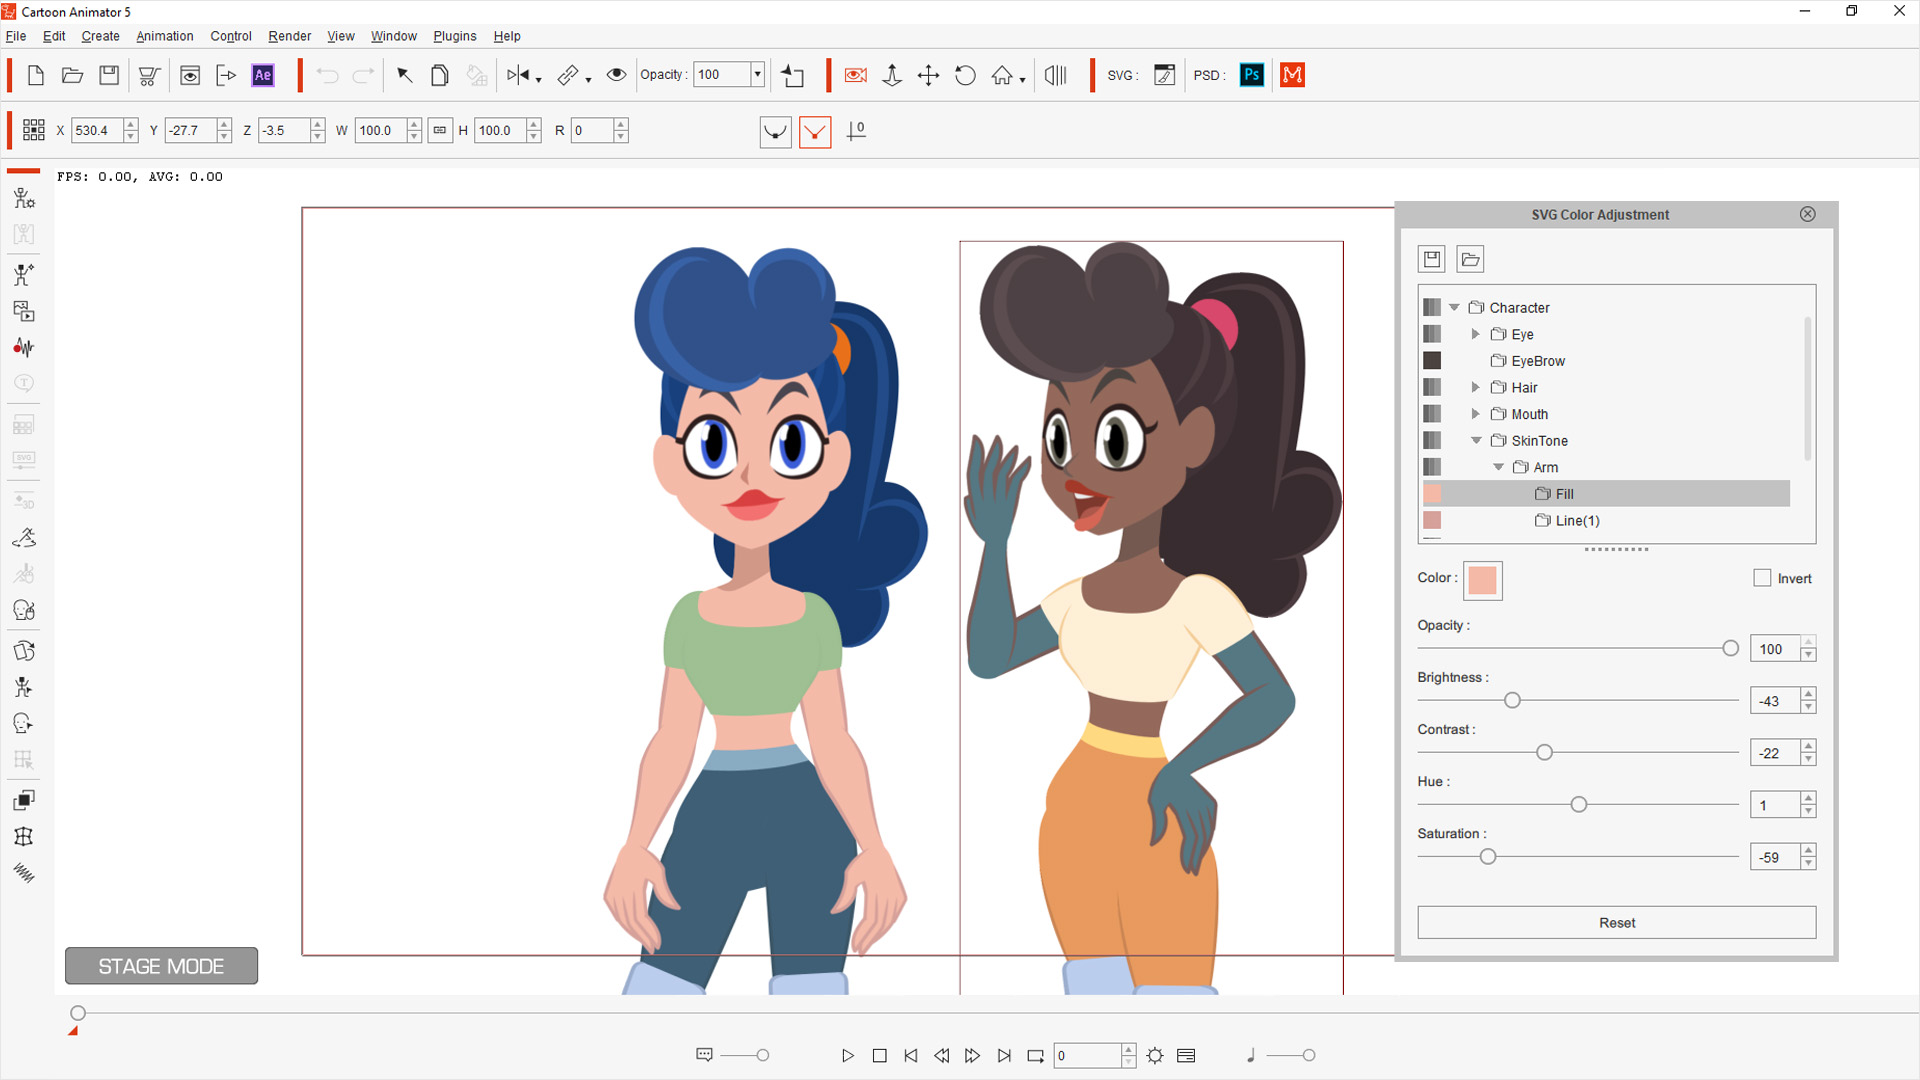Expand the Eye group in the character tree

[x=1476, y=334]
